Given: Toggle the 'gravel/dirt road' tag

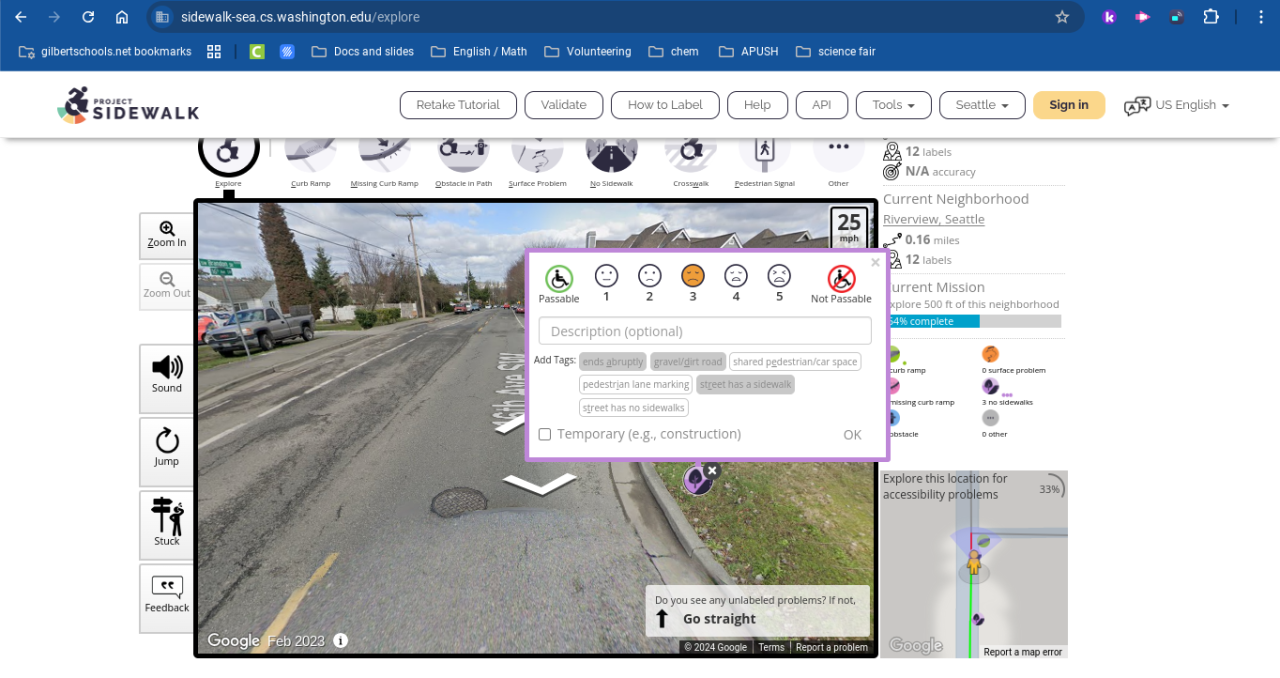Looking at the screenshot, I should pyautogui.click(x=688, y=362).
